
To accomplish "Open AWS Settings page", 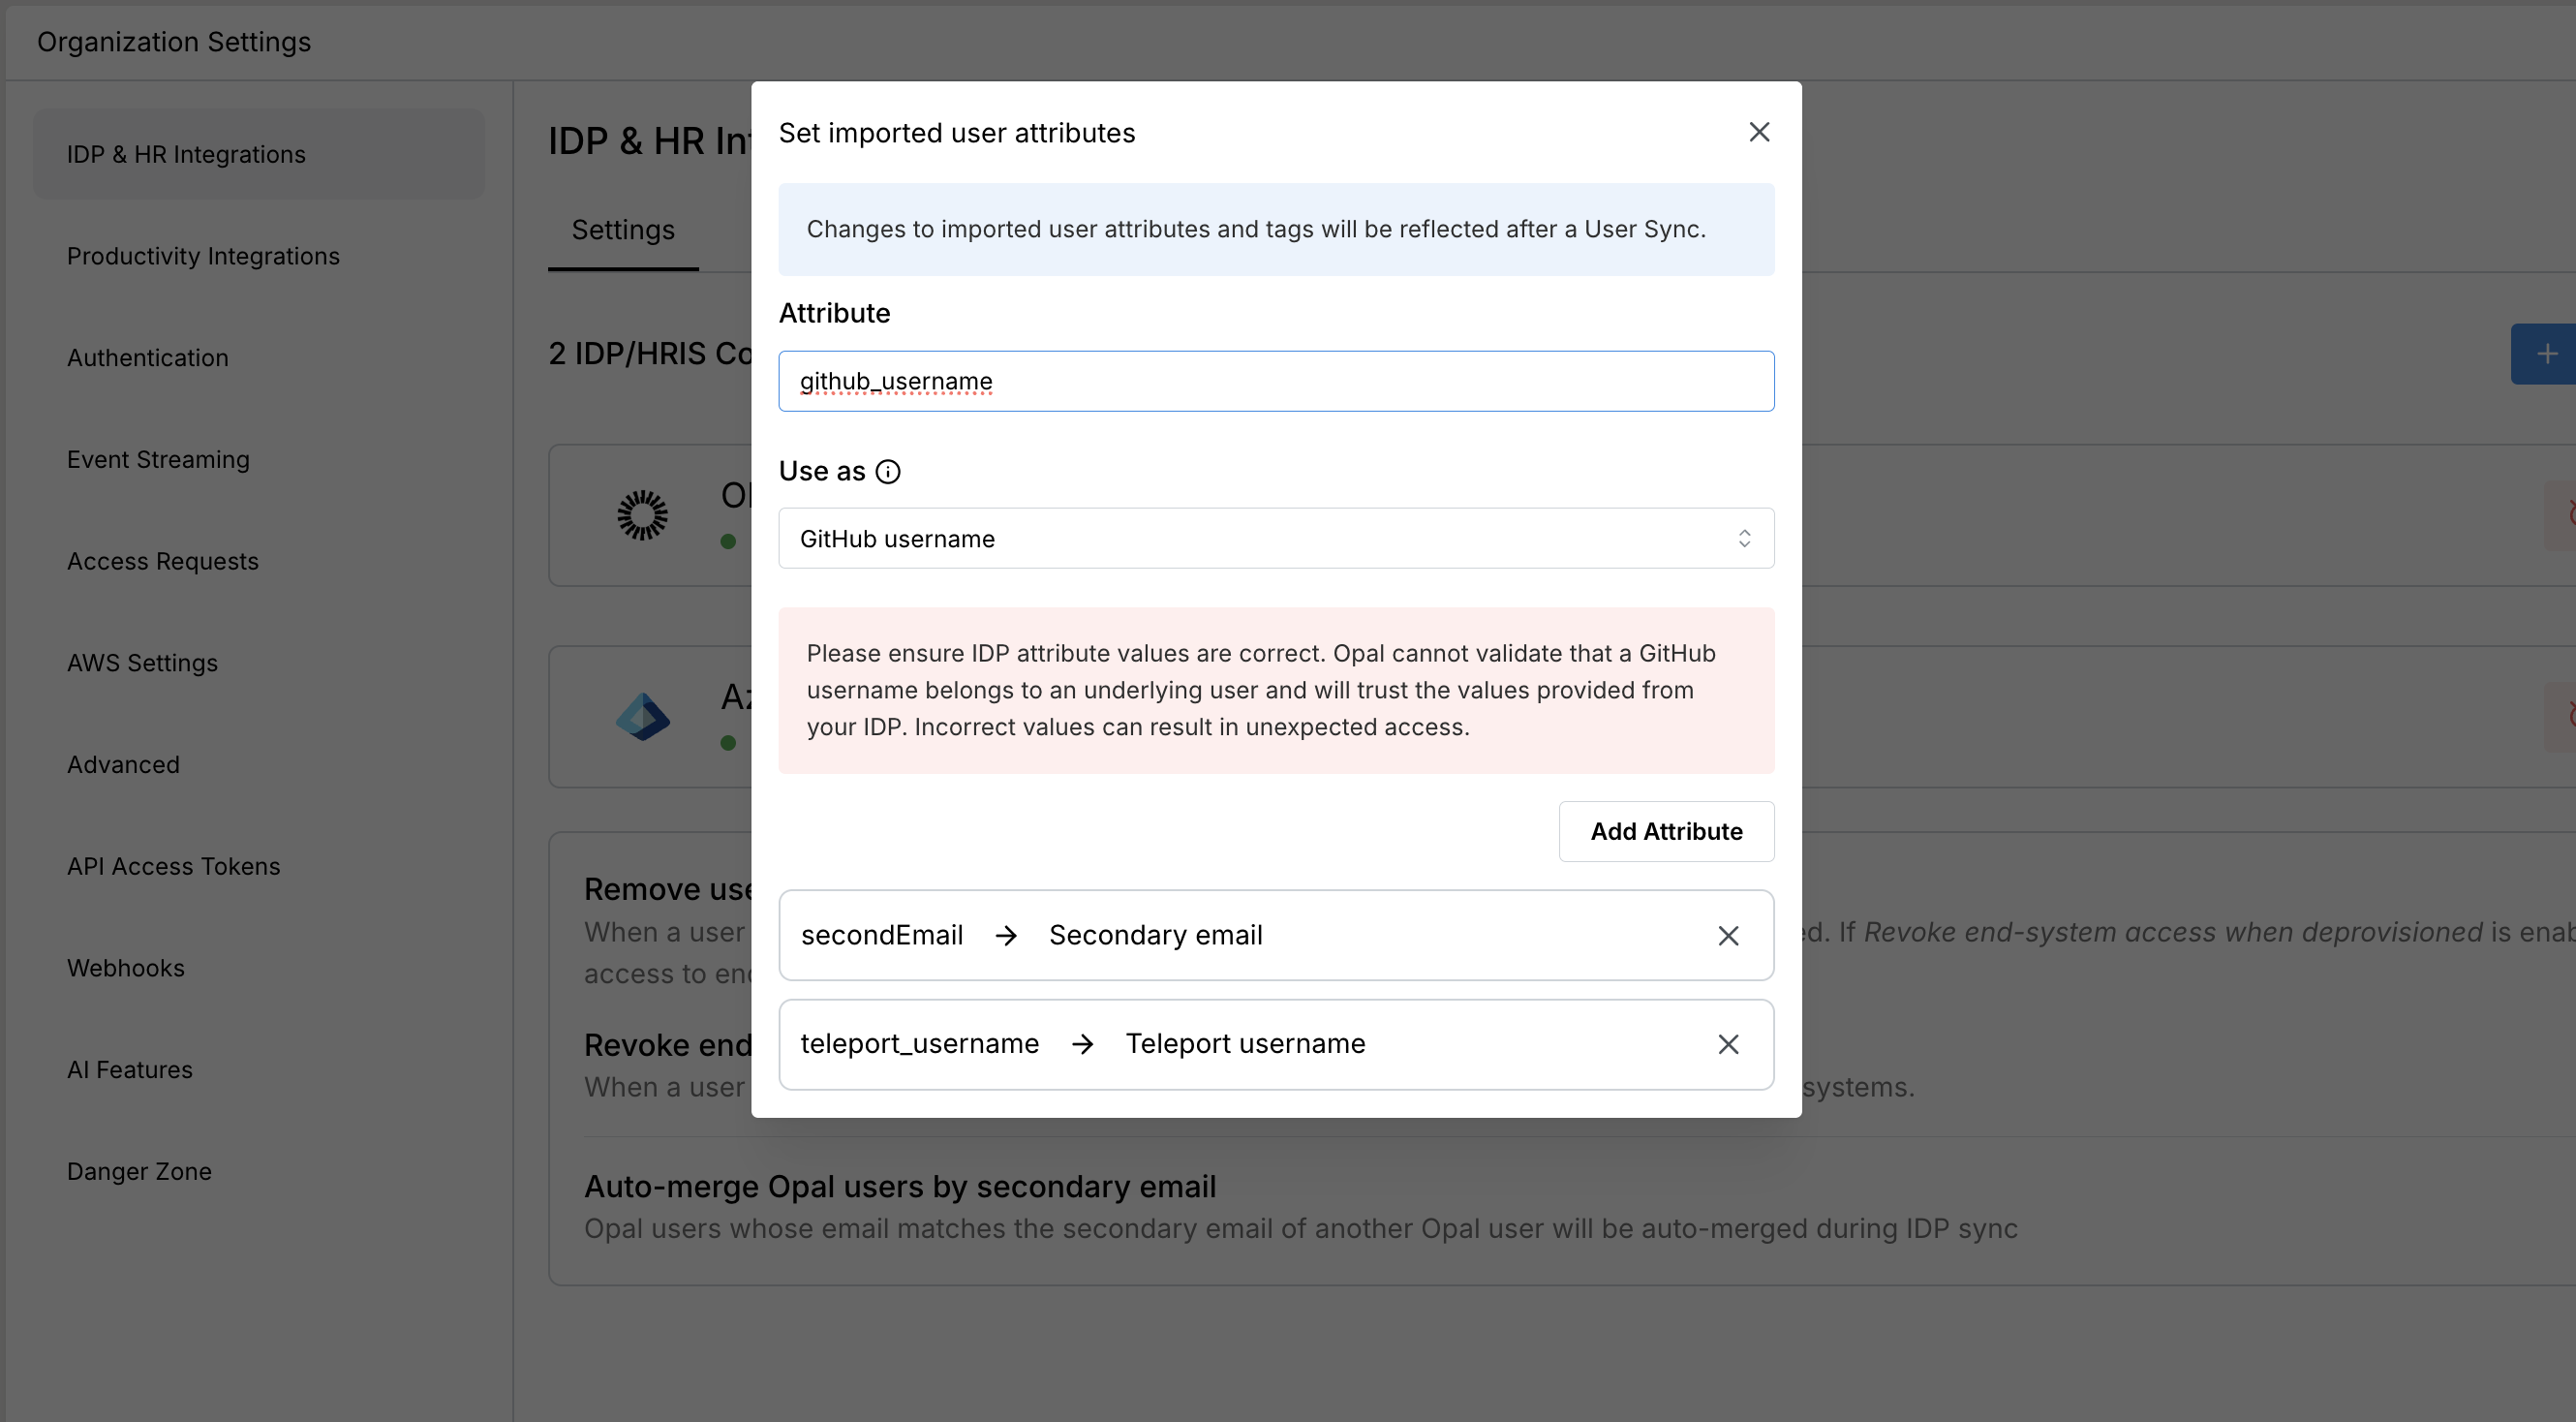I will 142,663.
